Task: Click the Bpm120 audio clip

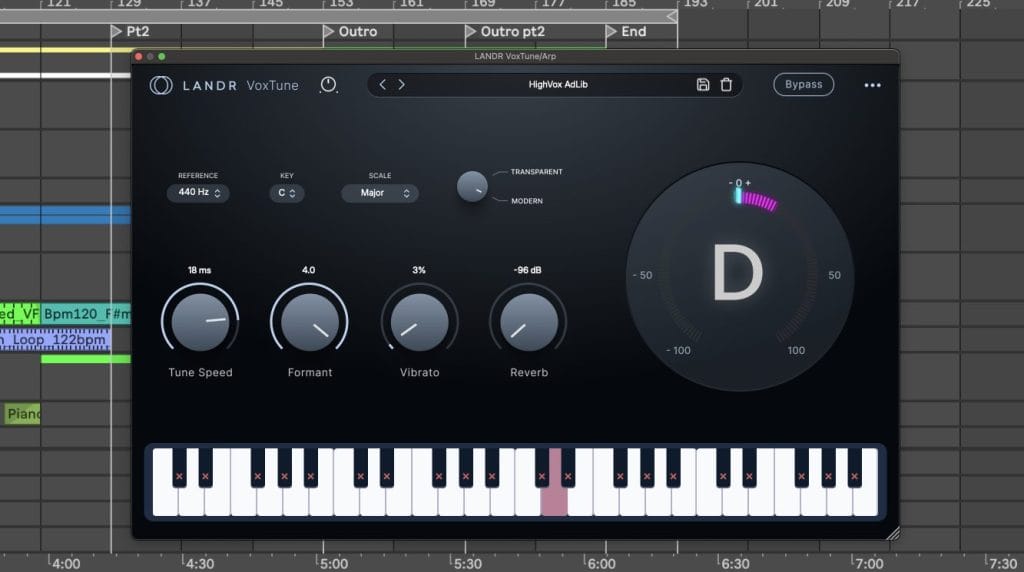Action: (x=85, y=314)
